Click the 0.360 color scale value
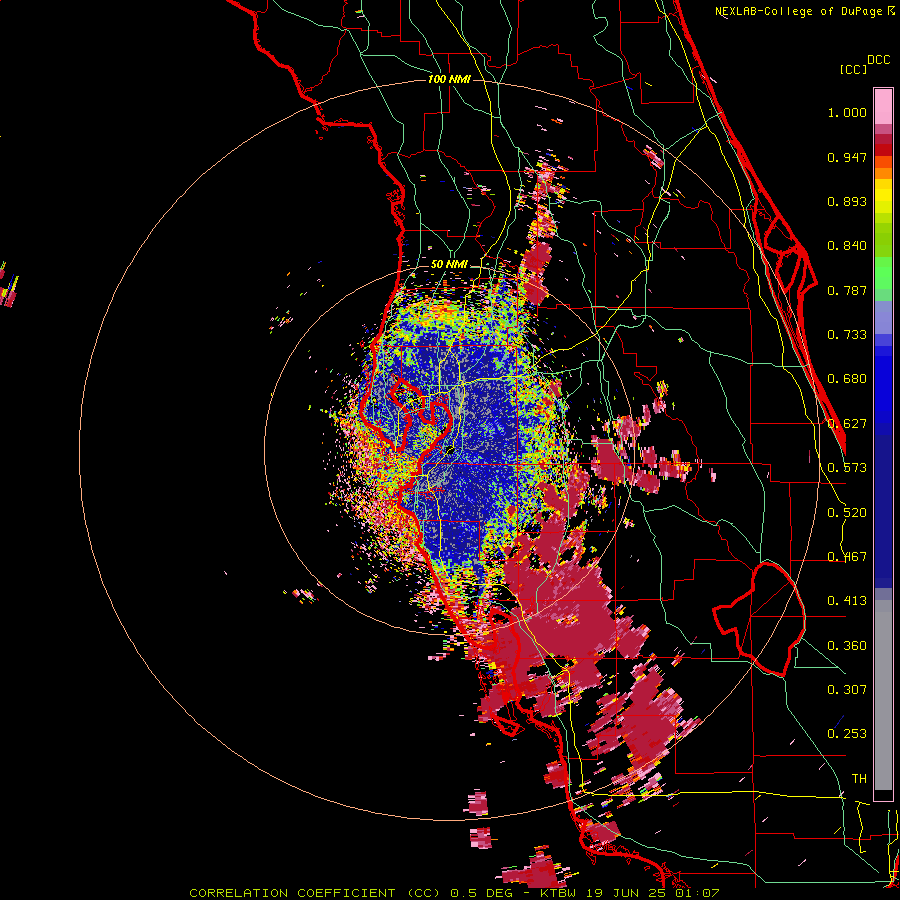Image resolution: width=900 pixels, height=900 pixels. (x=847, y=646)
